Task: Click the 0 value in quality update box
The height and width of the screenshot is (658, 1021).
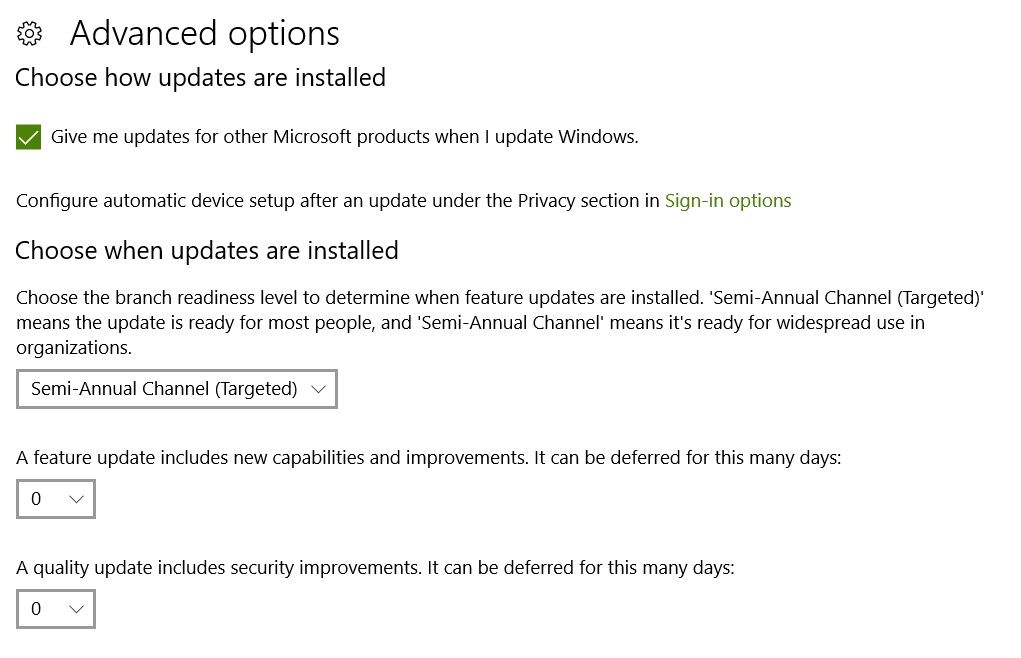Action: point(36,609)
